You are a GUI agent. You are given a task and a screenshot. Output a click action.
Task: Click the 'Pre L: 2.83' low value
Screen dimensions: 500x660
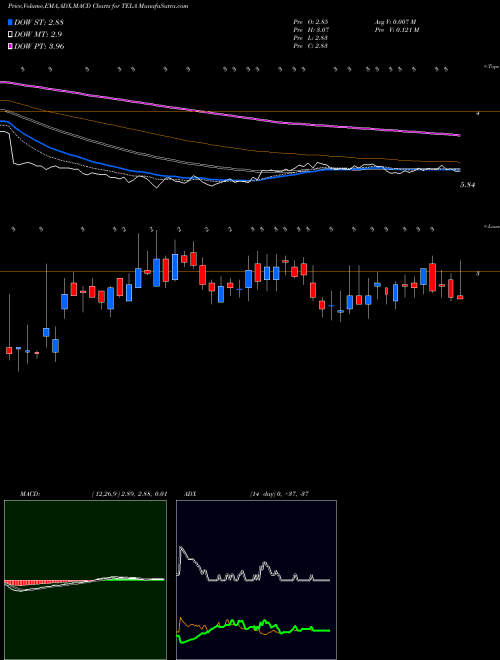click(311, 38)
